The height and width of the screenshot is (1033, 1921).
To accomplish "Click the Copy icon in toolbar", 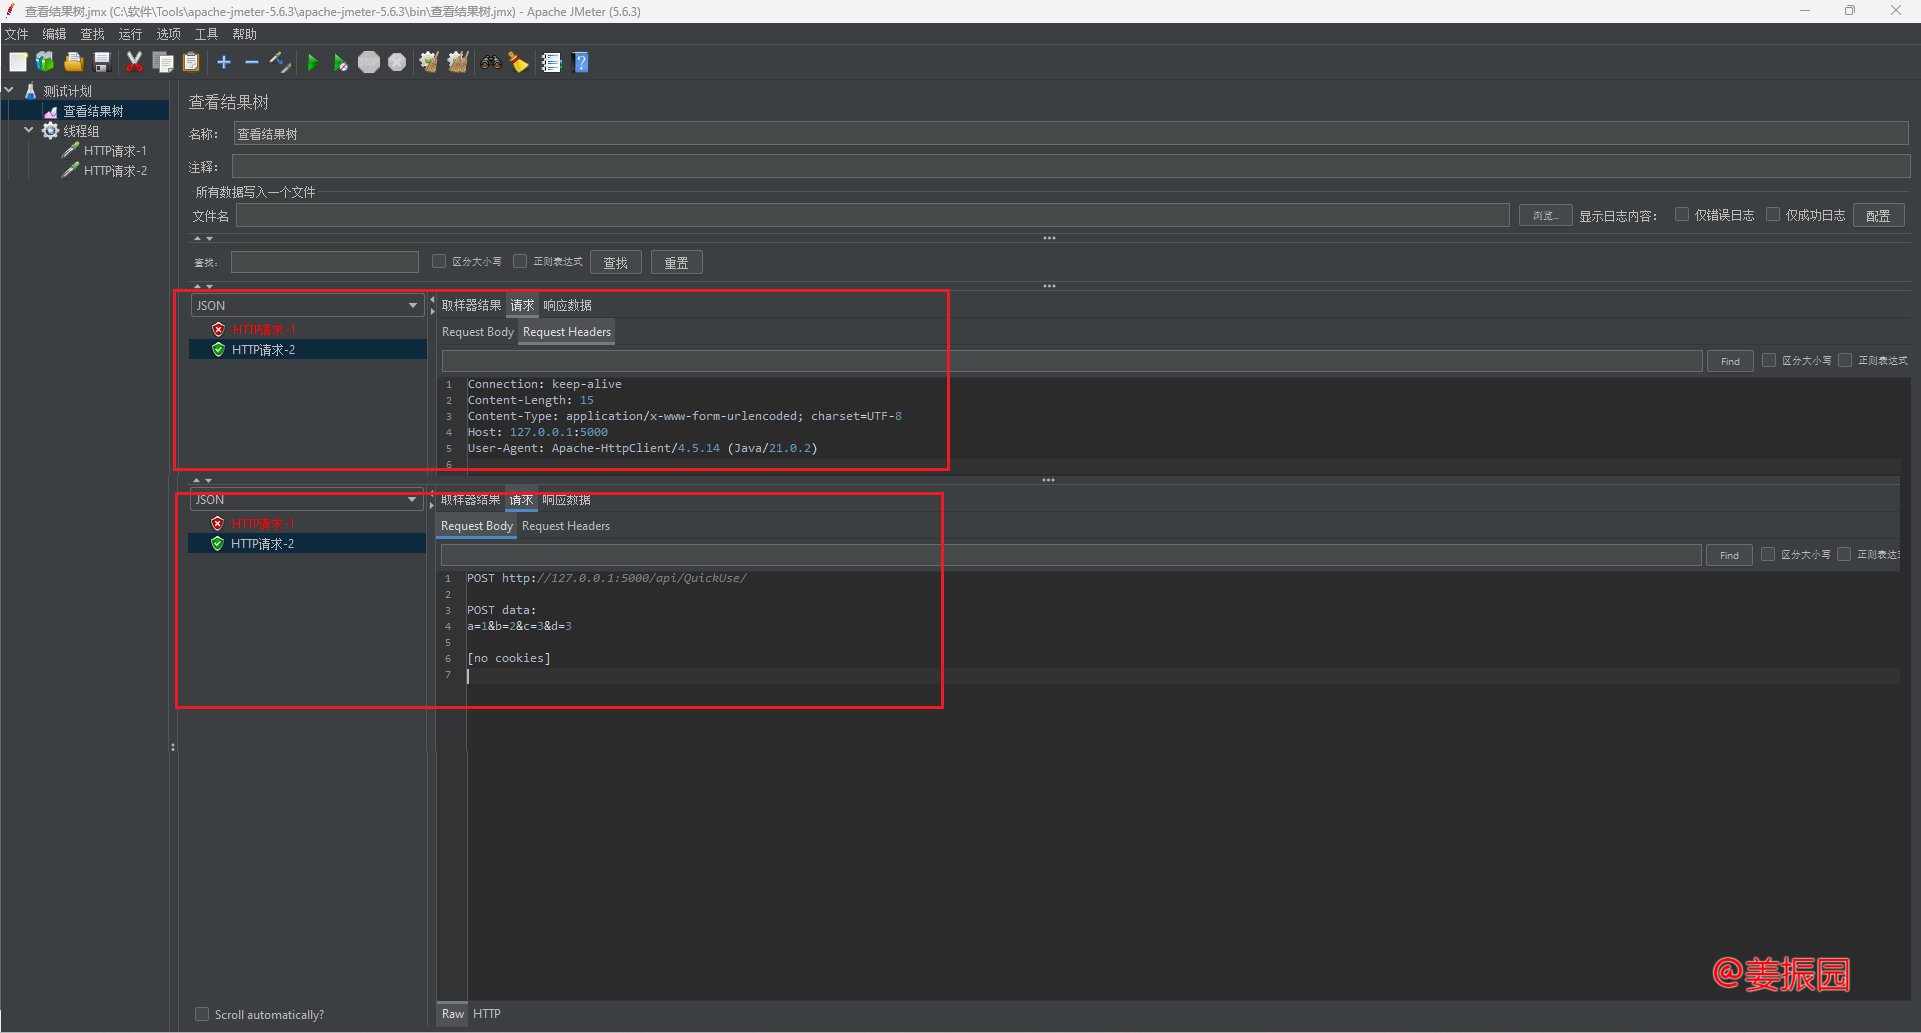I will pyautogui.click(x=163, y=62).
